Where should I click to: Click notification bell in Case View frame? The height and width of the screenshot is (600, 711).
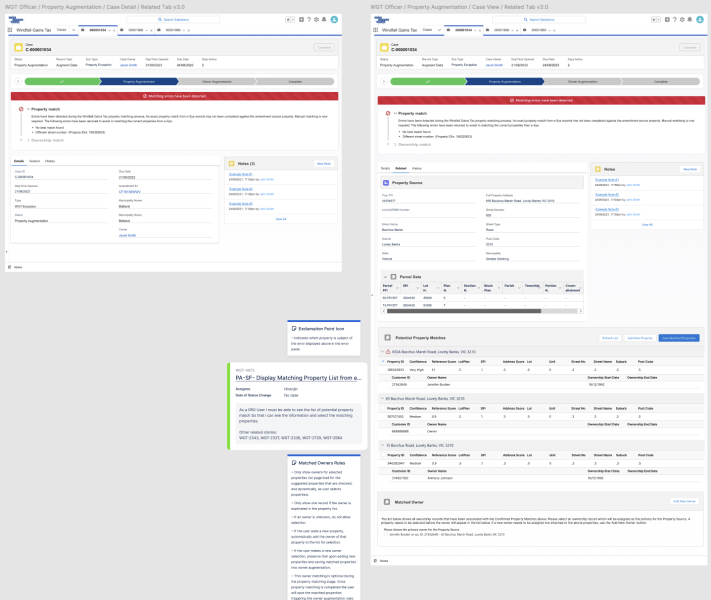[690, 20]
